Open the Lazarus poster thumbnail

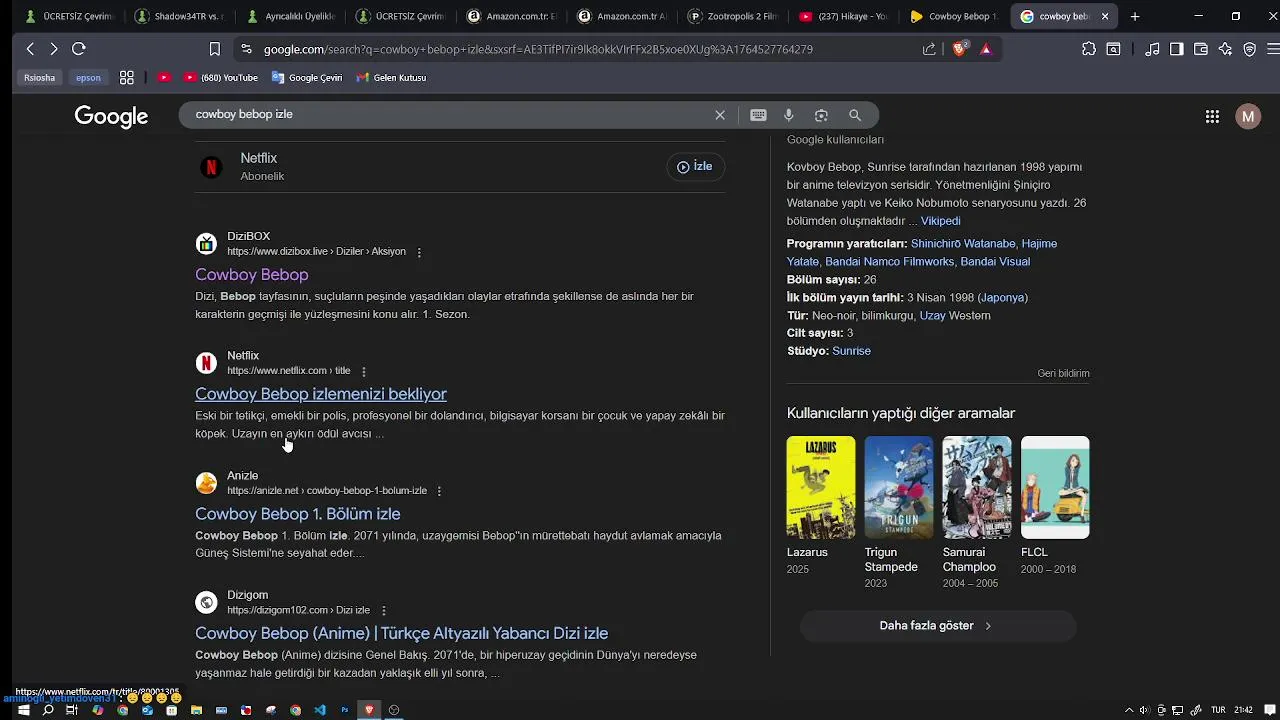(x=821, y=487)
